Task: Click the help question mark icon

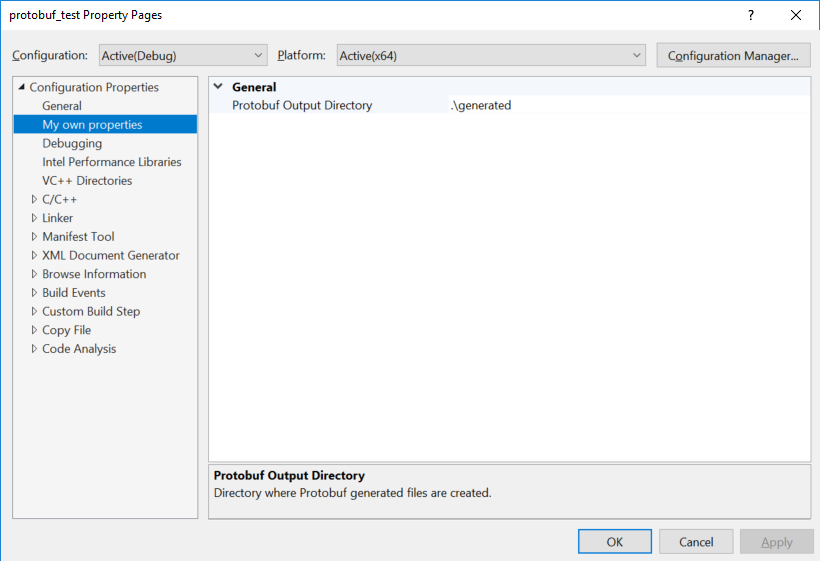Action: click(x=751, y=15)
